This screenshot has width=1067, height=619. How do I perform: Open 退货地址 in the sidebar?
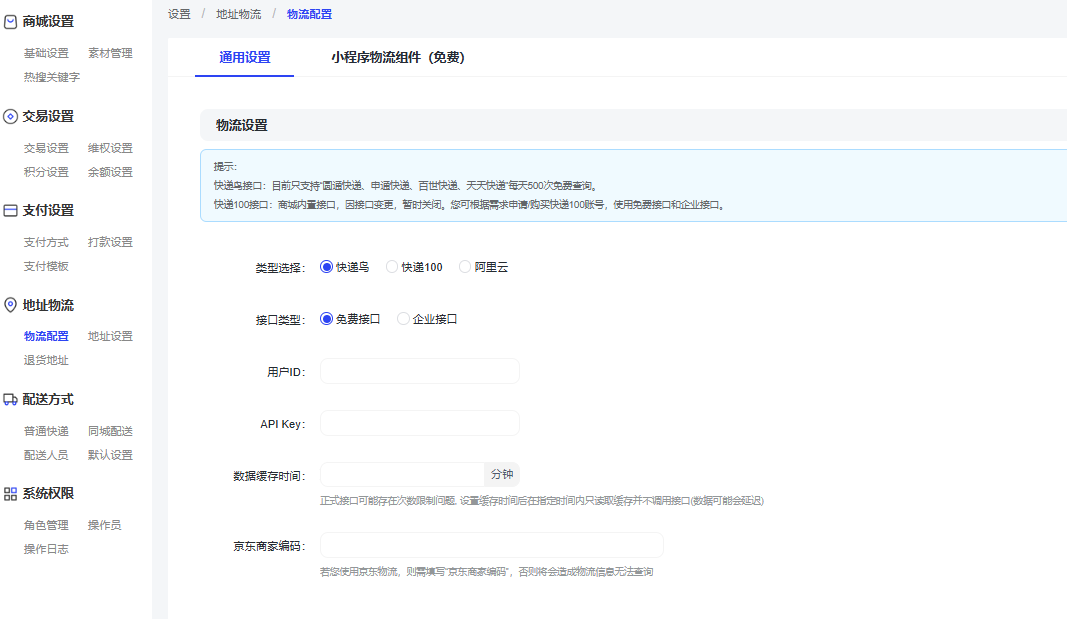tap(46, 360)
